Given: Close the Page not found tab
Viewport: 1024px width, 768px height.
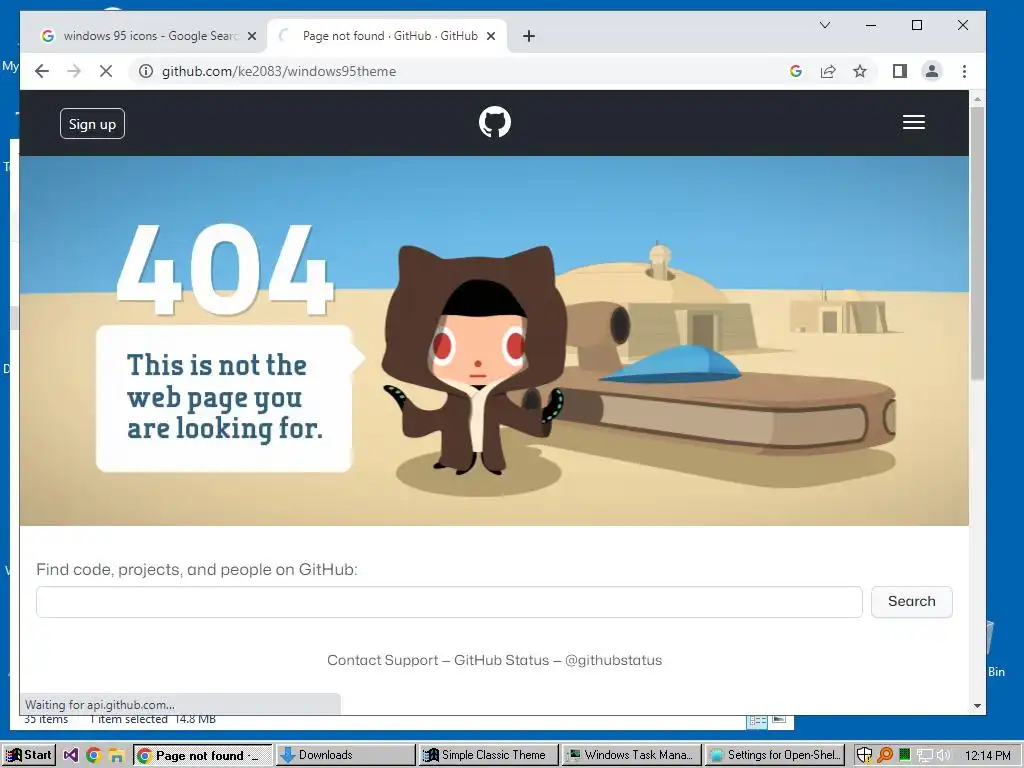Looking at the screenshot, I should tap(491, 36).
